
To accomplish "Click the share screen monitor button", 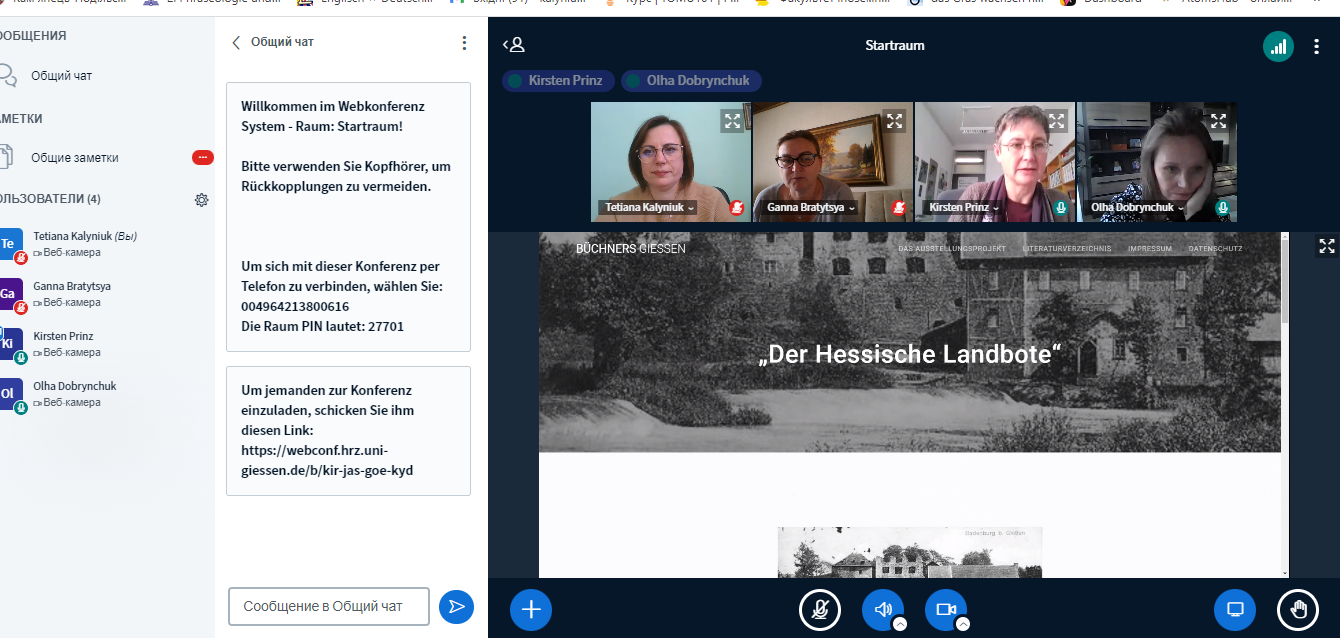I will point(1235,609).
